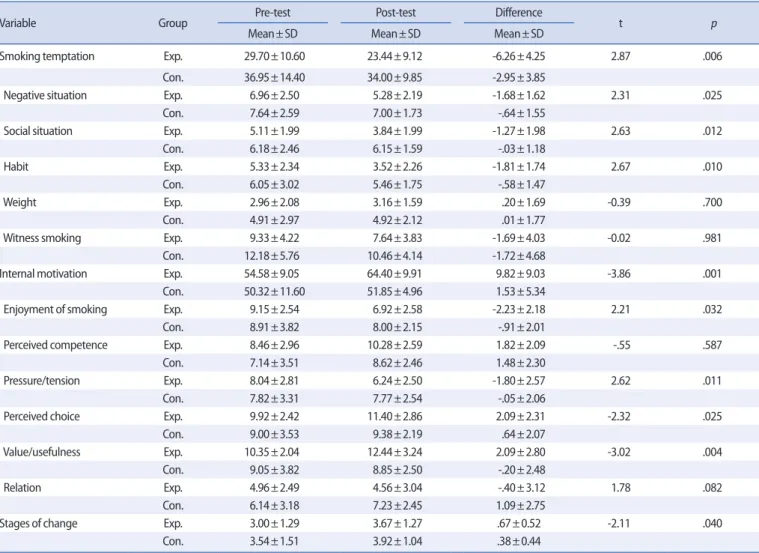The height and width of the screenshot is (553, 759).
Task: Select pre-test value 4.91 ± 2.97
Action: 274,220
